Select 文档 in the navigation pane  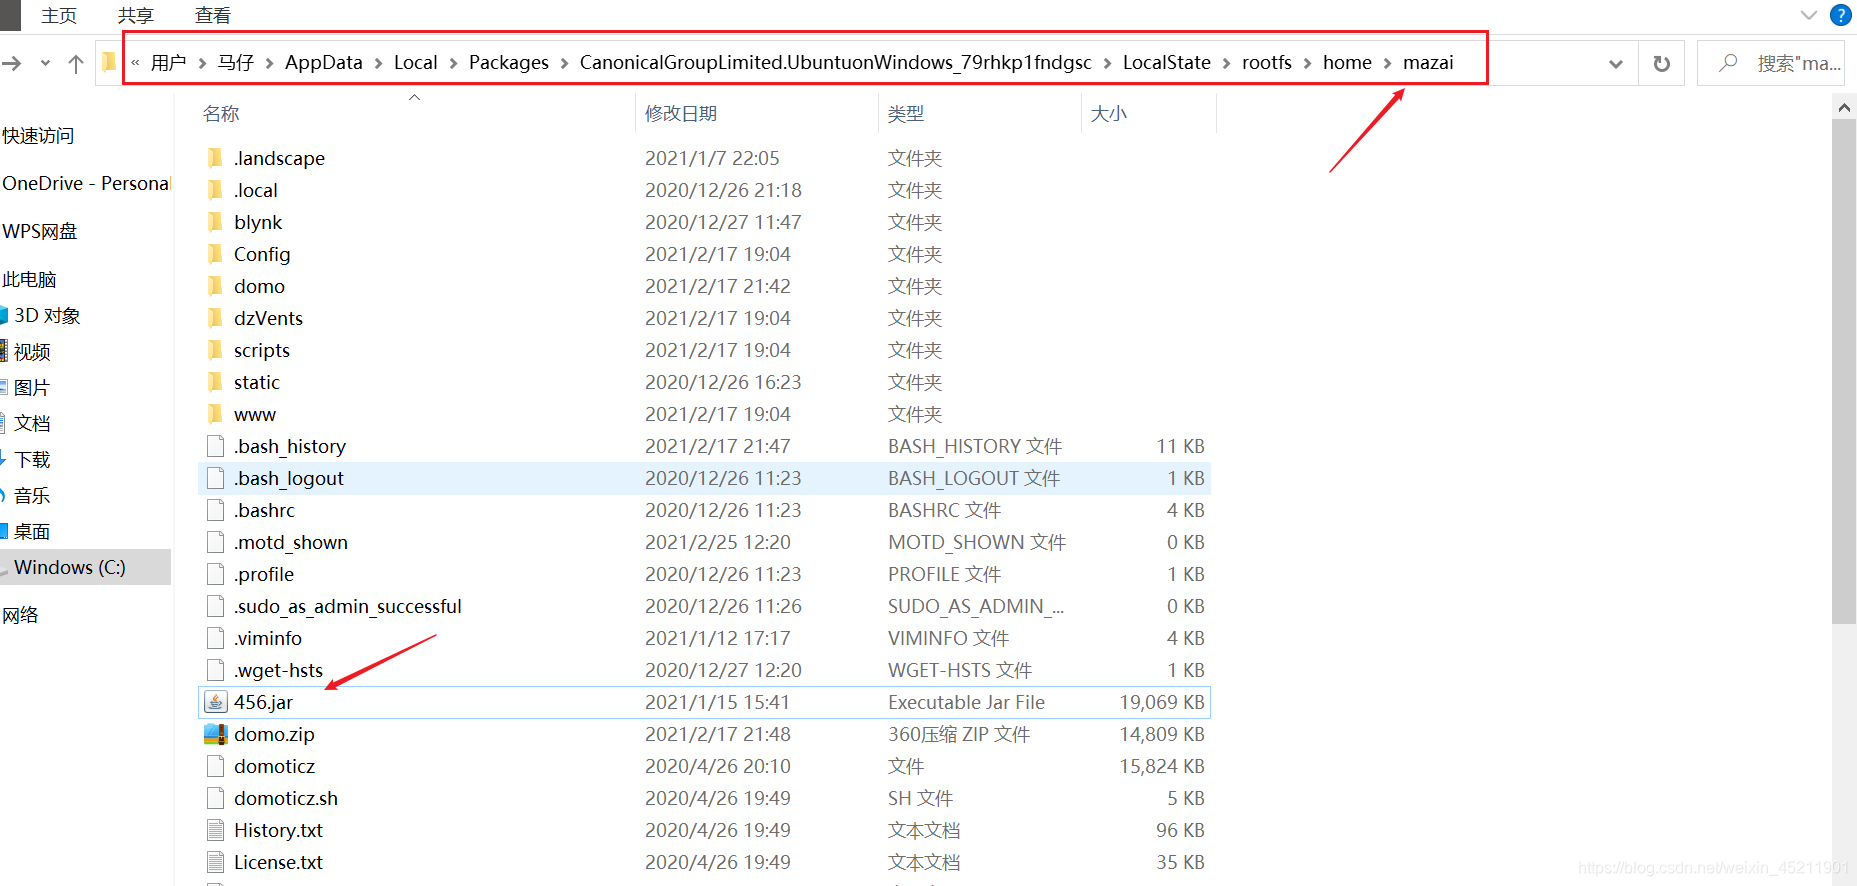tap(32, 423)
